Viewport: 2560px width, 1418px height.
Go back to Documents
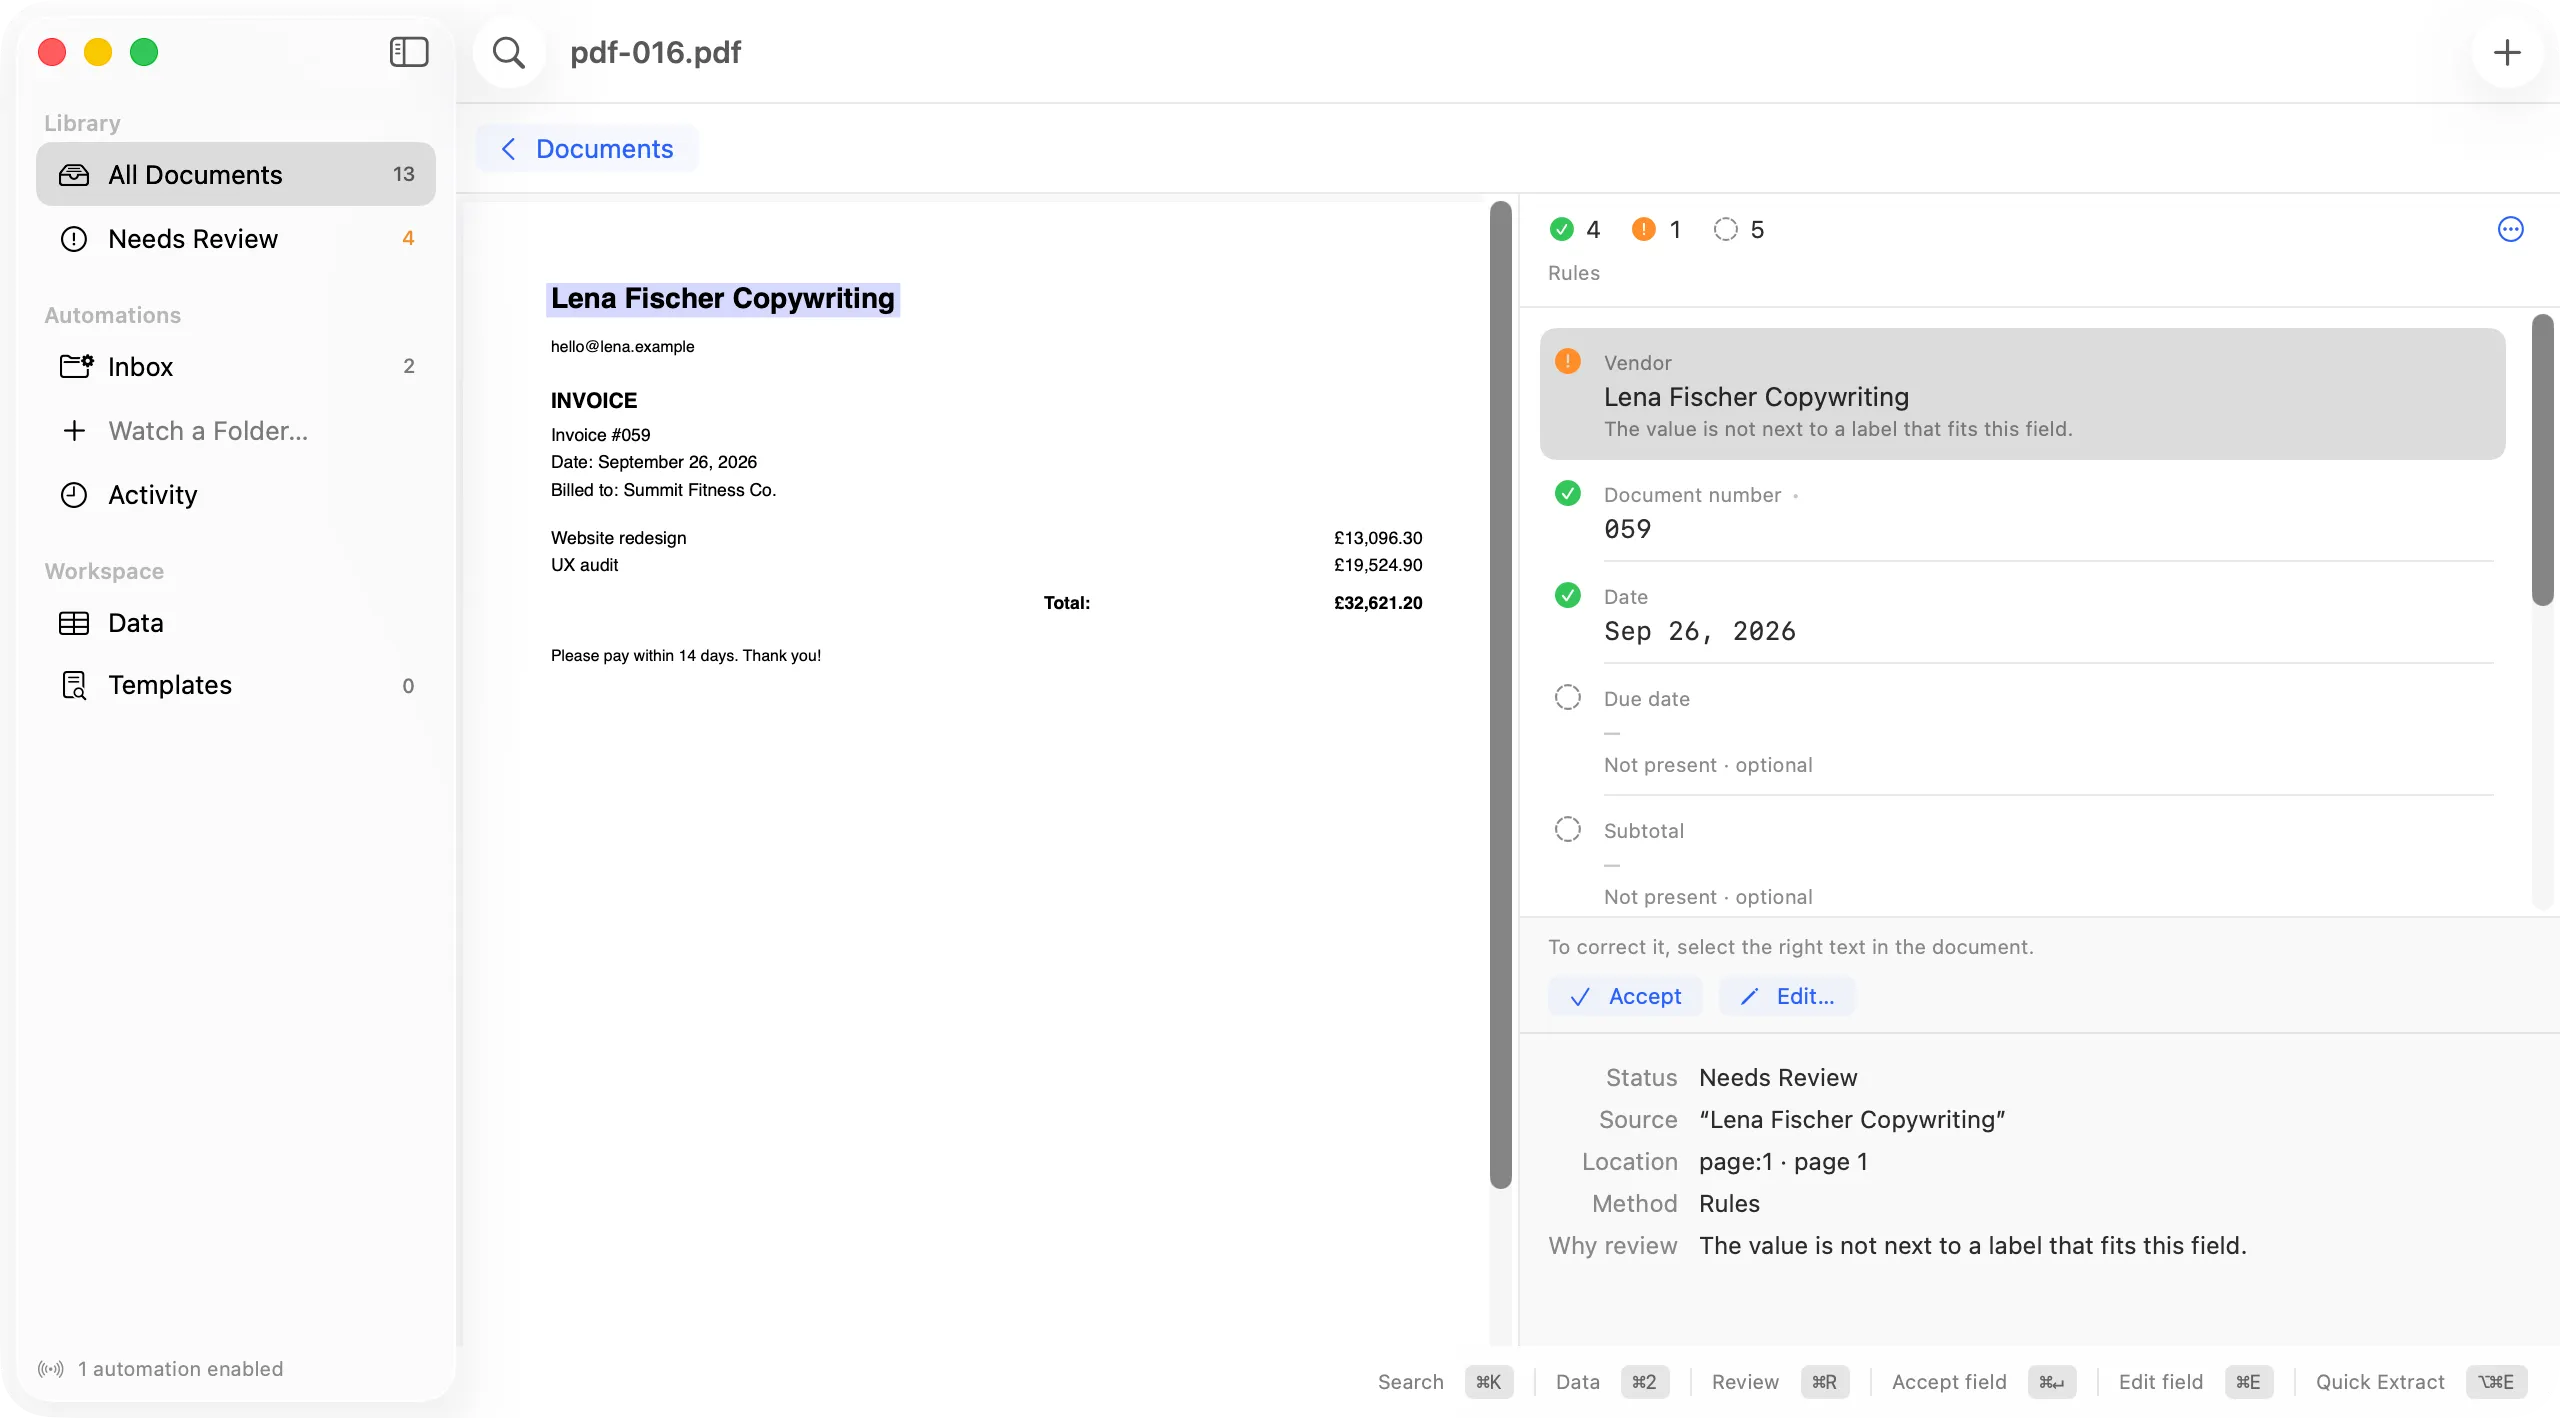click(587, 148)
